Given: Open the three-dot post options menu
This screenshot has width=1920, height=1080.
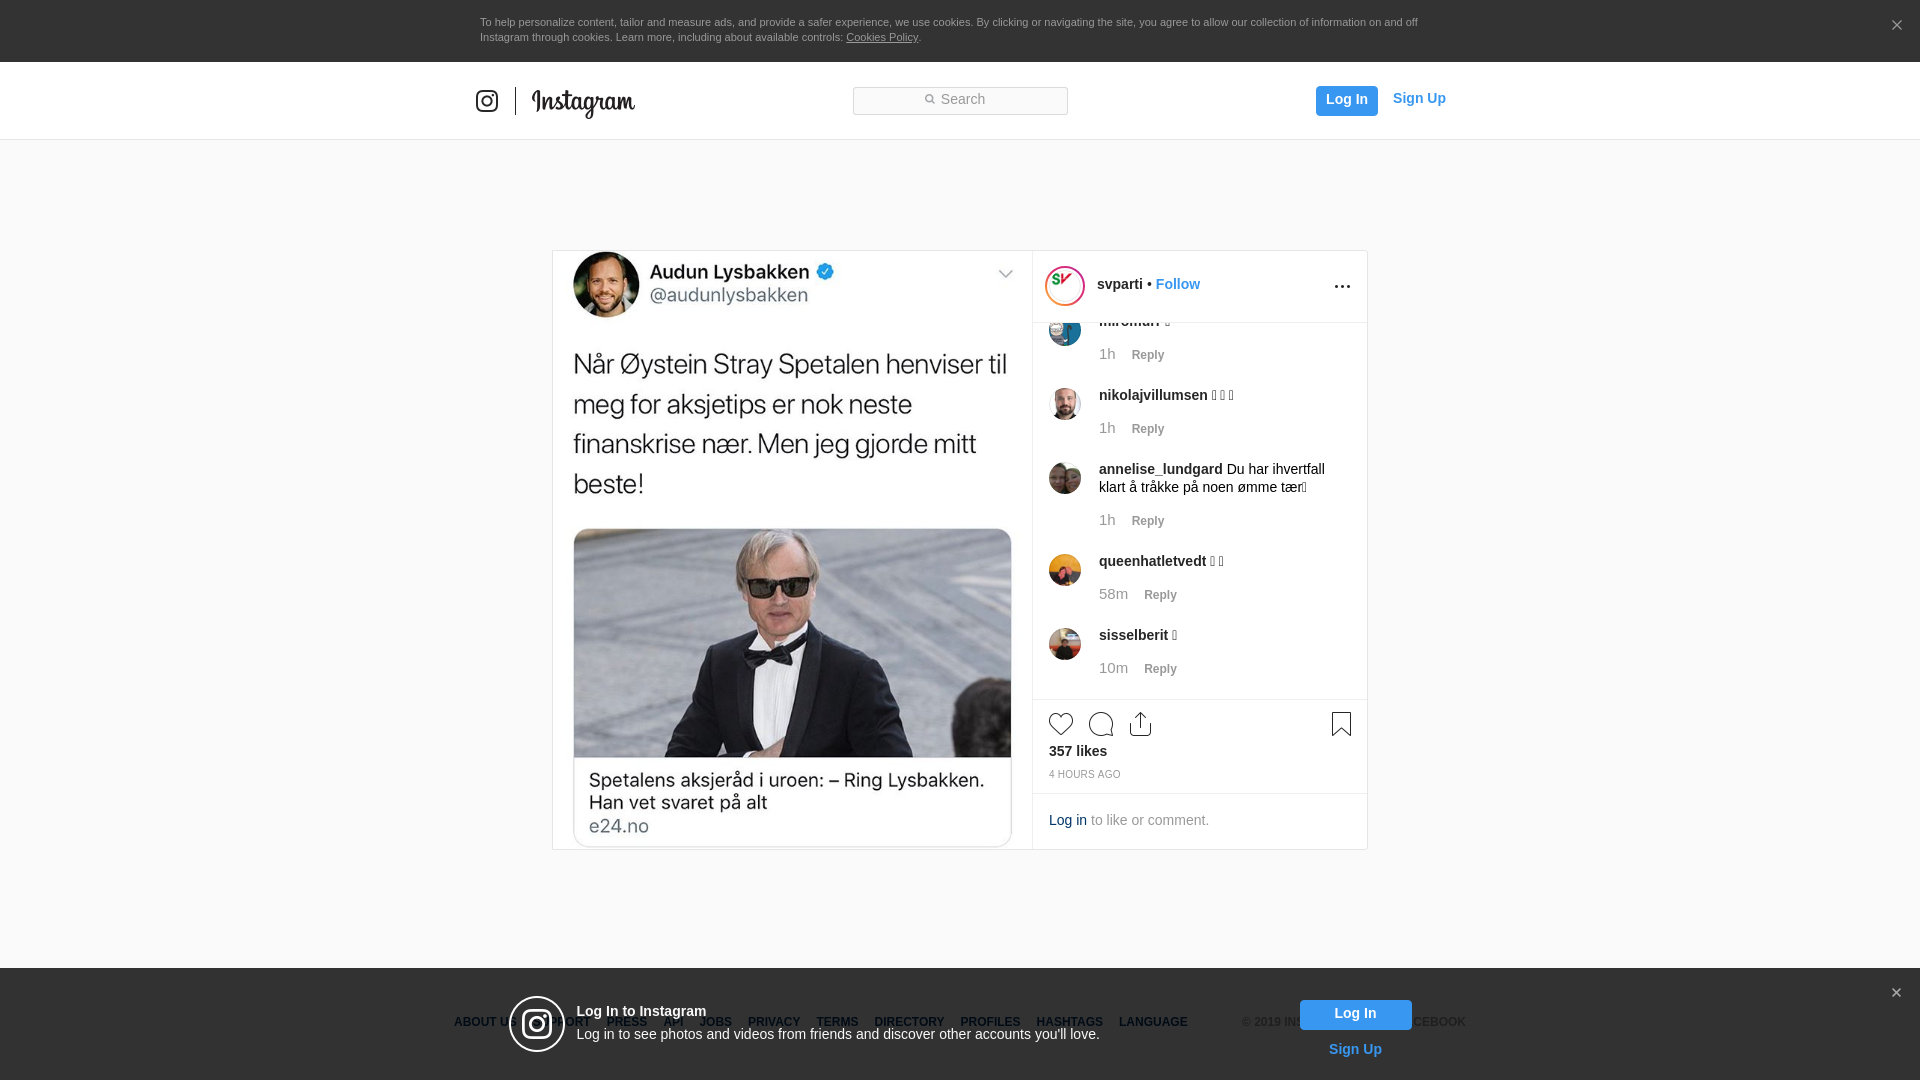Looking at the screenshot, I should click(1342, 286).
